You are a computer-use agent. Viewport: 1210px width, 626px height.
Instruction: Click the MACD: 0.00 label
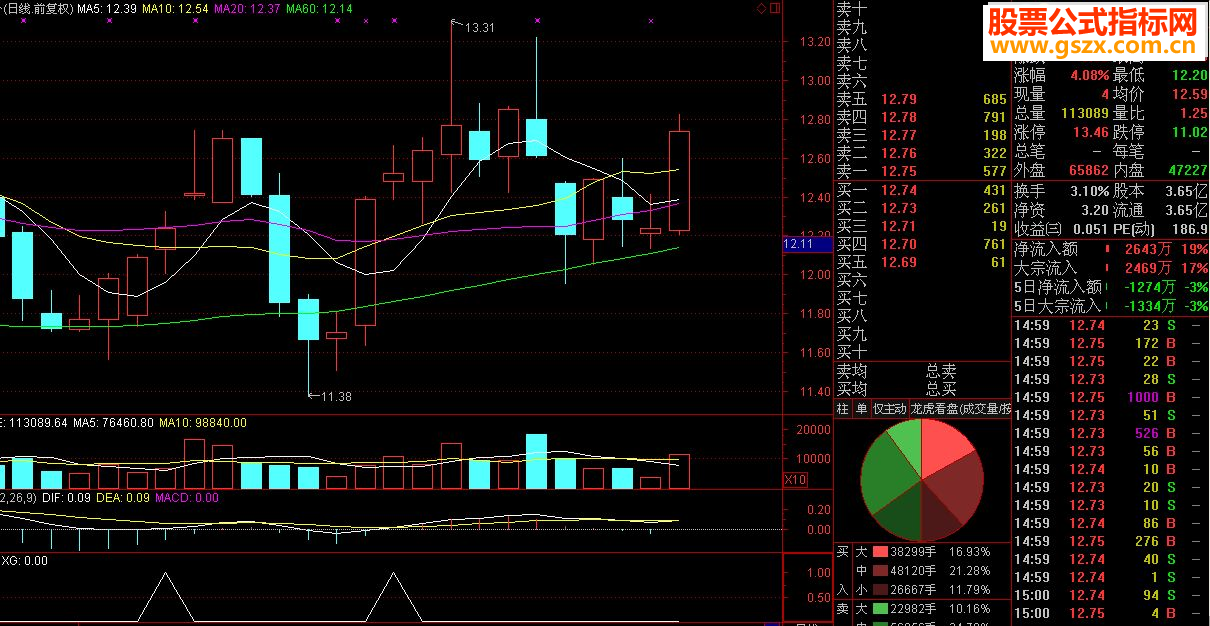pyautogui.click(x=187, y=497)
